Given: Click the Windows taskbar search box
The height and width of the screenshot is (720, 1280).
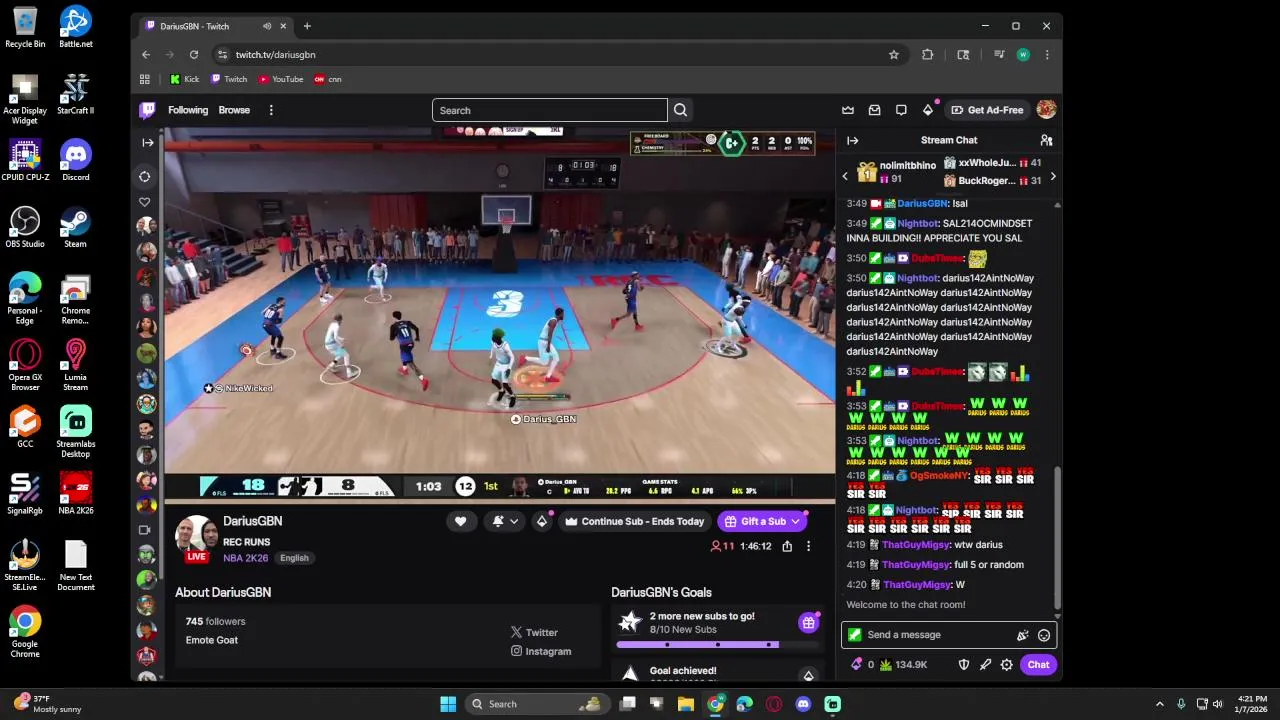Looking at the screenshot, I should click(x=538, y=704).
